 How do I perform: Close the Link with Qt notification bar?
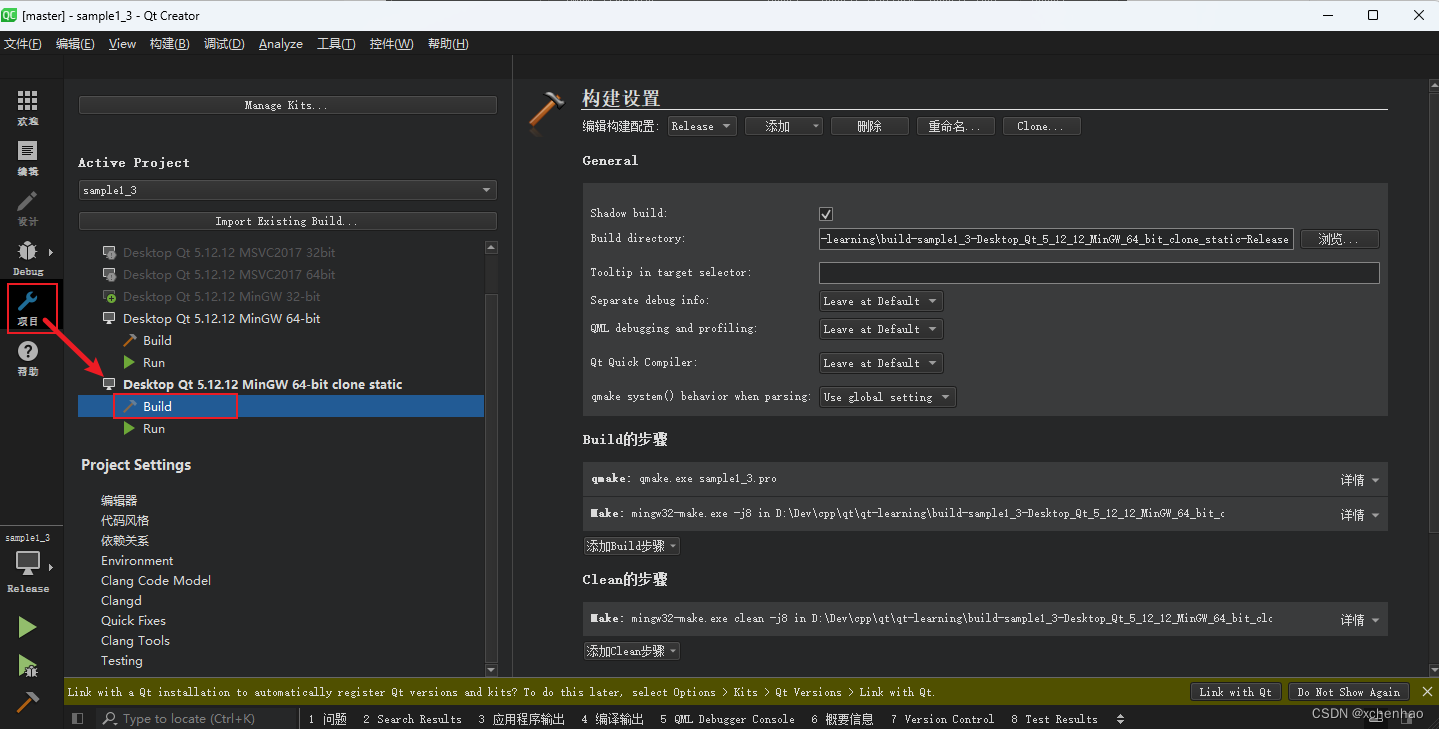[1427, 692]
